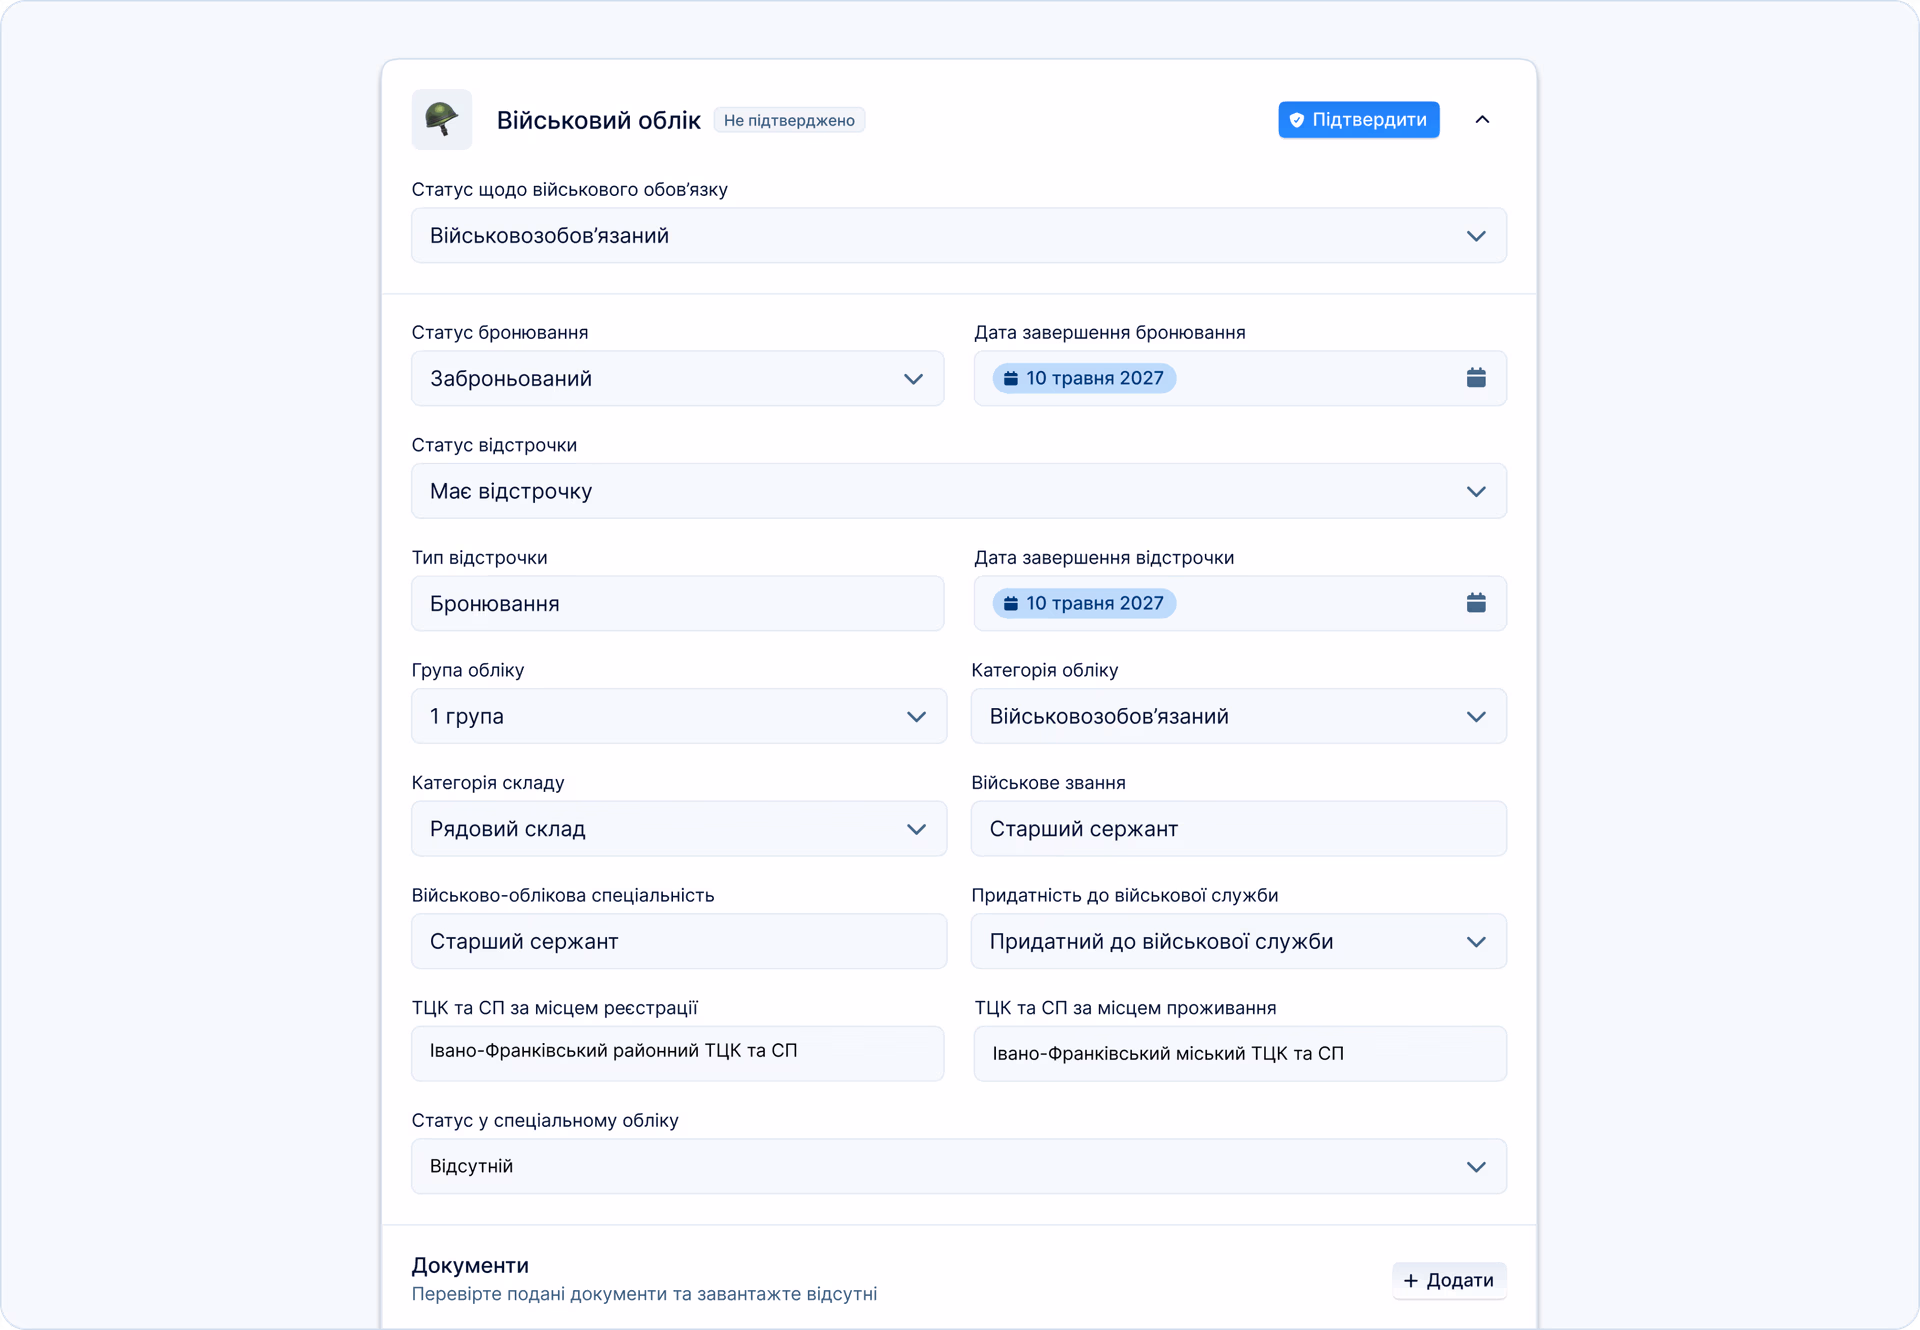Expand the Група обліку dropdown
The height and width of the screenshot is (1330, 1920).
(x=678, y=716)
